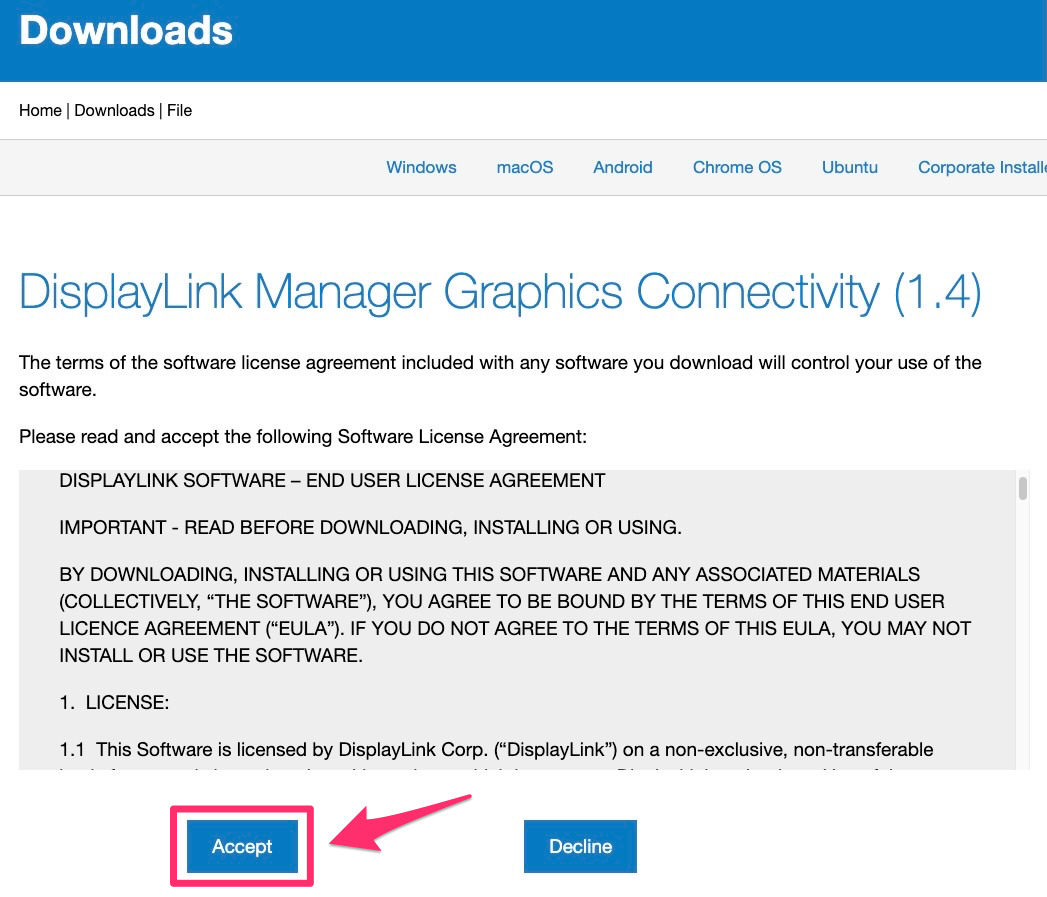The image size is (1047, 897).
Task: Click the 'Please read and accept' instruction text
Action: click(302, 436)
